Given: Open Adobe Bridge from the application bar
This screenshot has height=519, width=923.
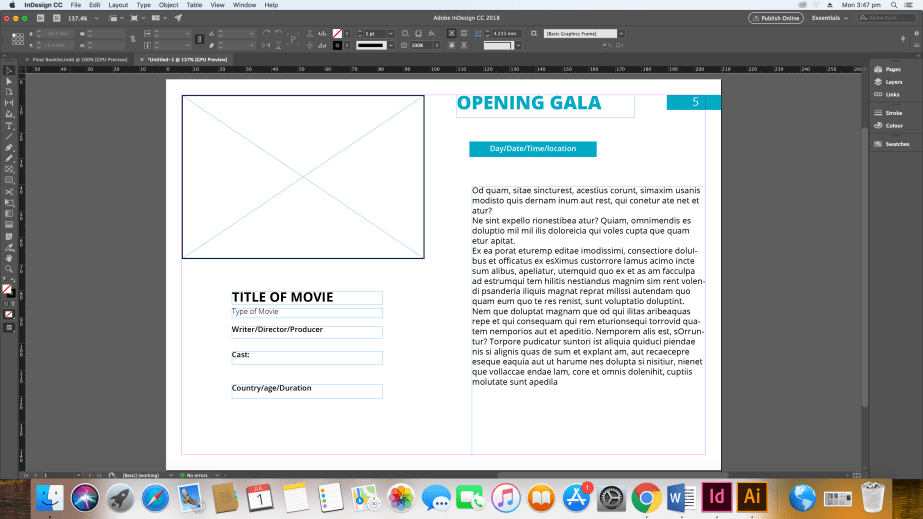Looking at the screenshot, I should point(41,18).
